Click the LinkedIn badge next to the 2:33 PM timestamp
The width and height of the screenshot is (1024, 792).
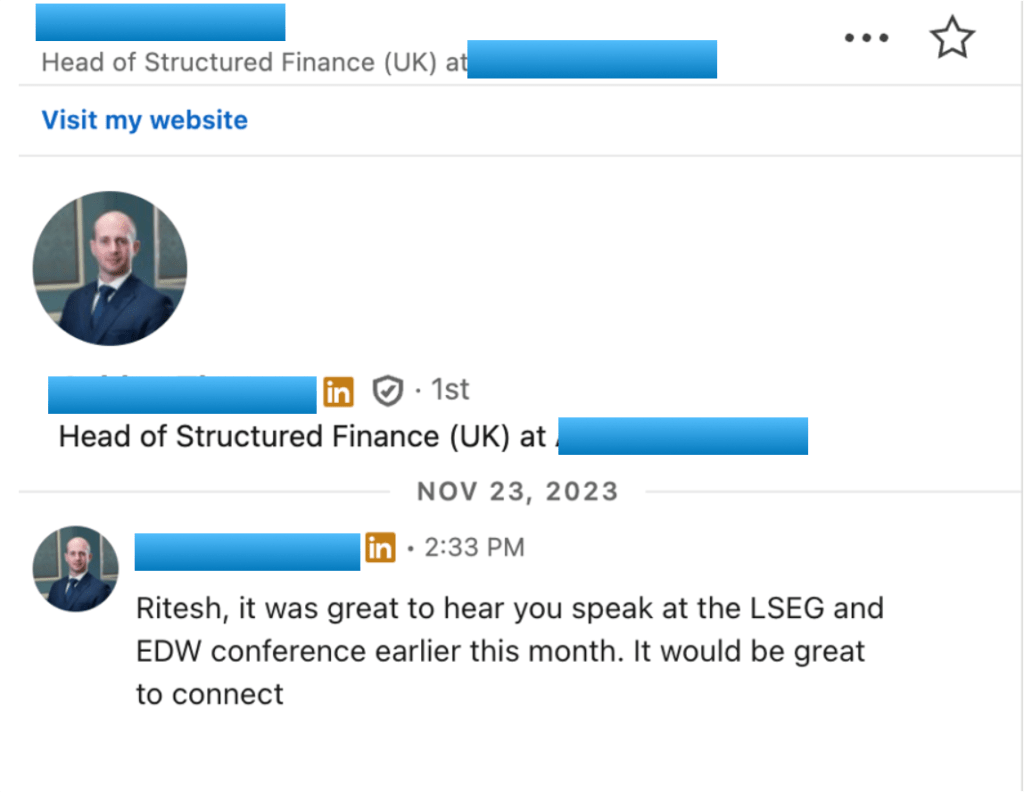(380, 548)
